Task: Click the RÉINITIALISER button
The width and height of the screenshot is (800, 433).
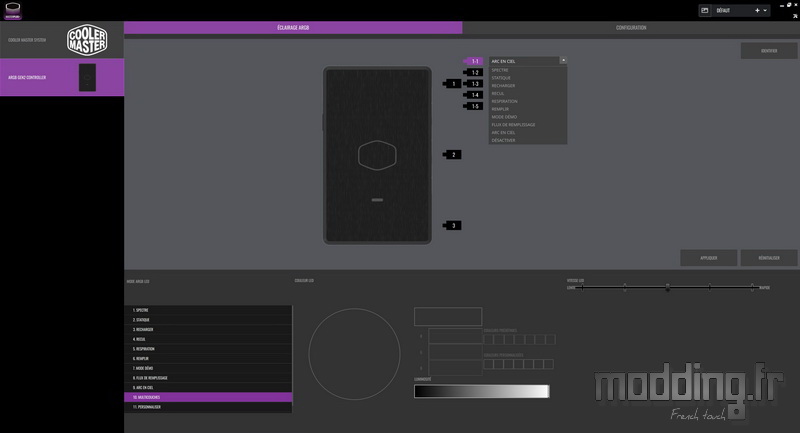Action: [769, 258]
